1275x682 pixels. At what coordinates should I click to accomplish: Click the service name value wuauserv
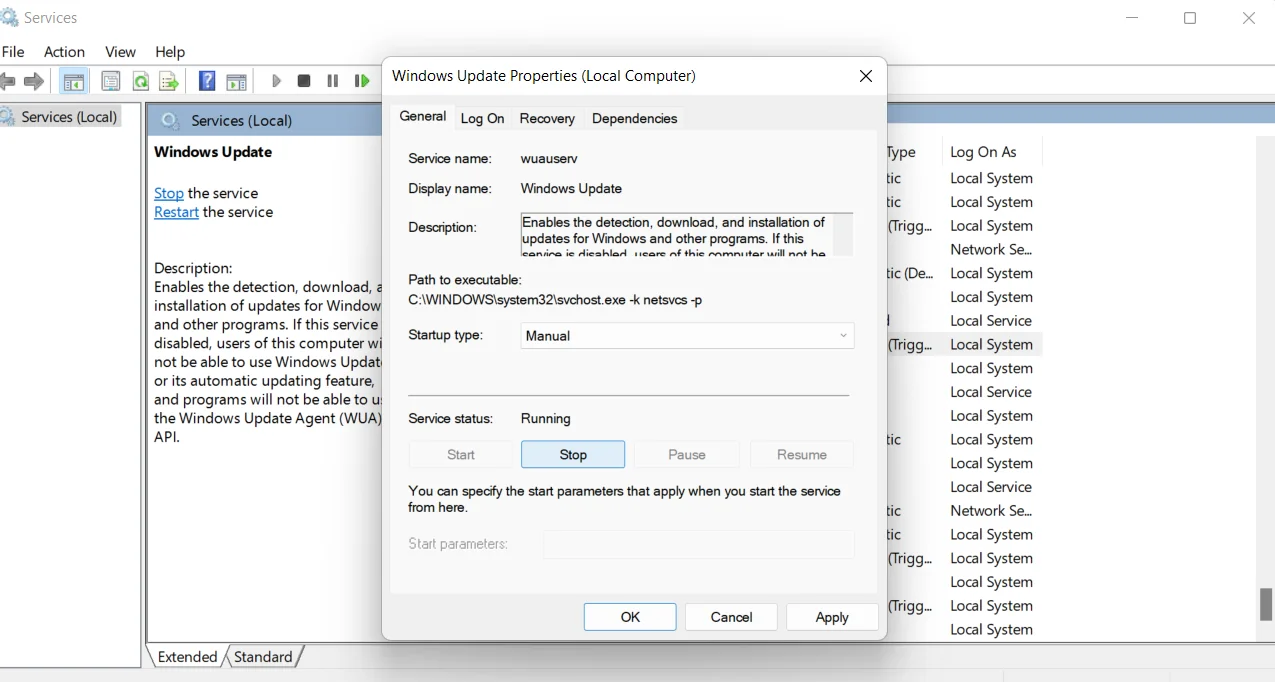pyautogui.click(x=549, y=158)
